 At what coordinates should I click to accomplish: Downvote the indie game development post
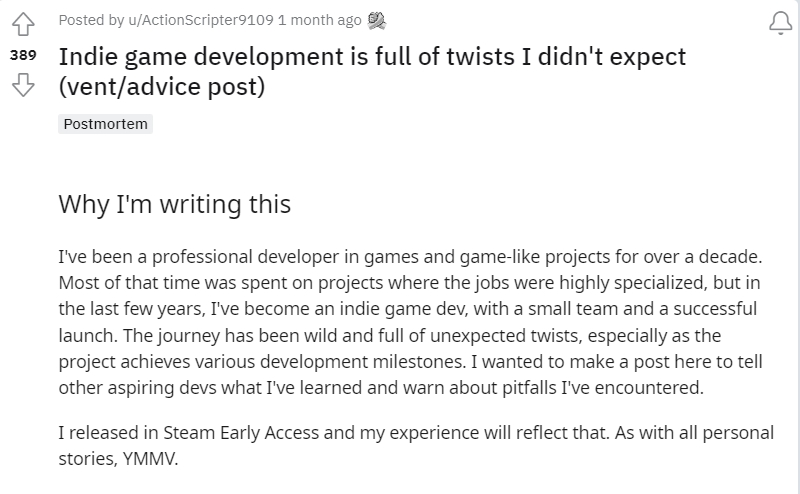click(23, 84)
